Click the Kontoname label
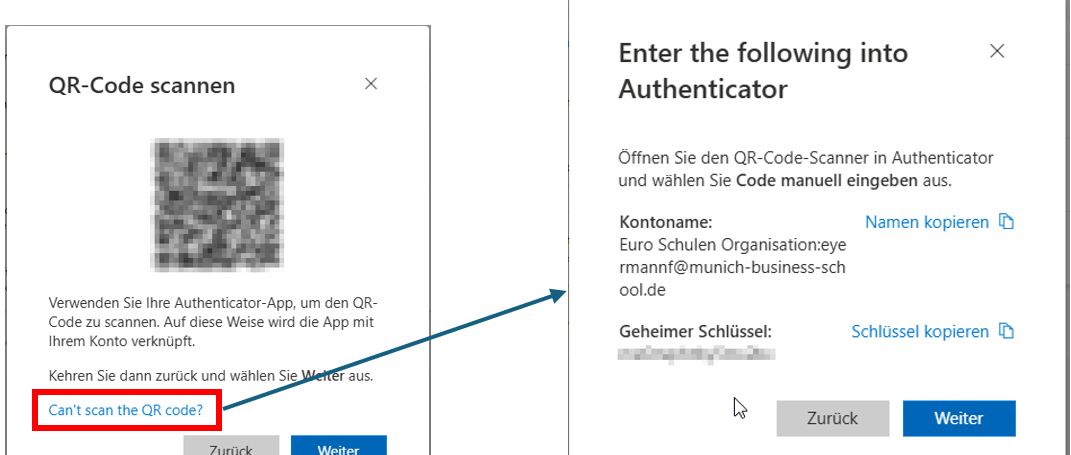The height and width of the screenshot is (455, 1071). (x=665, y=222)
